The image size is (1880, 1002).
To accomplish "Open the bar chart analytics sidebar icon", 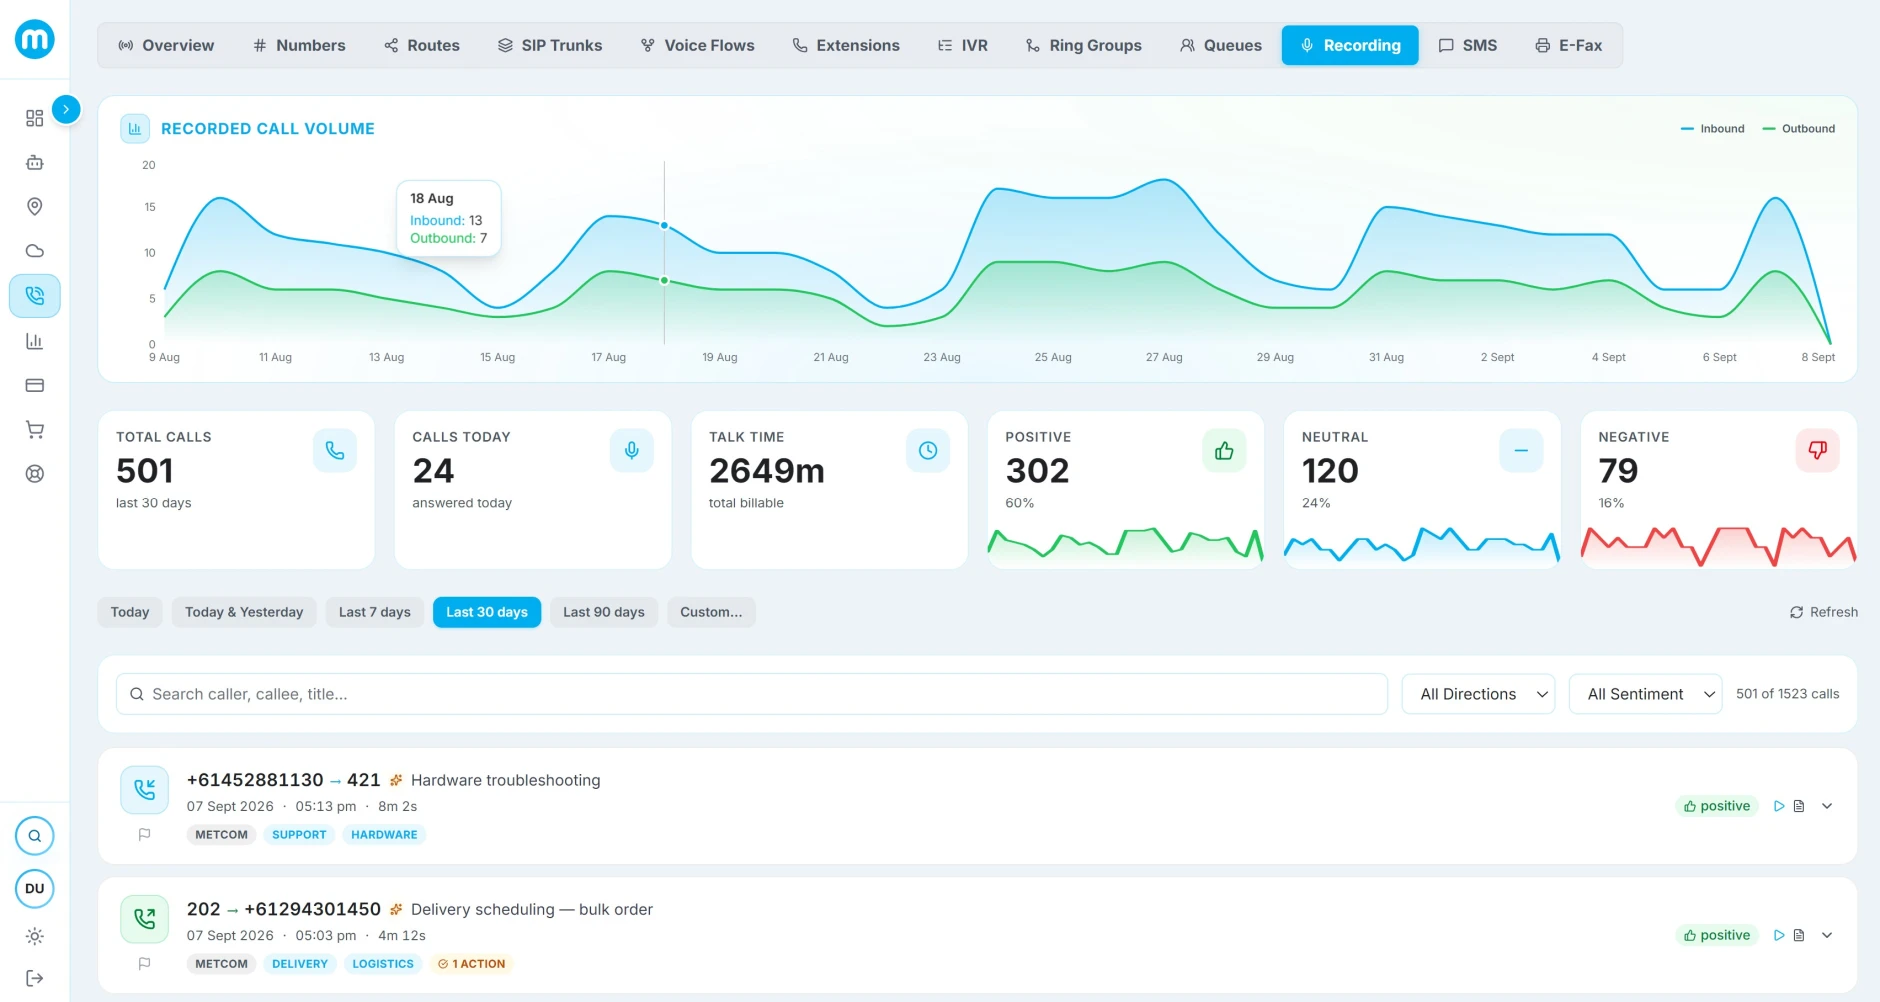I will click(x=35, y=341).
